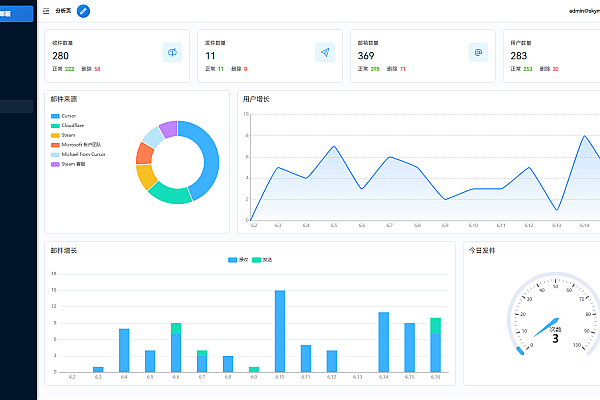The image size is (600, 400).
Task: Click the @ mailbox count icon
Action: tap(478, 53)
